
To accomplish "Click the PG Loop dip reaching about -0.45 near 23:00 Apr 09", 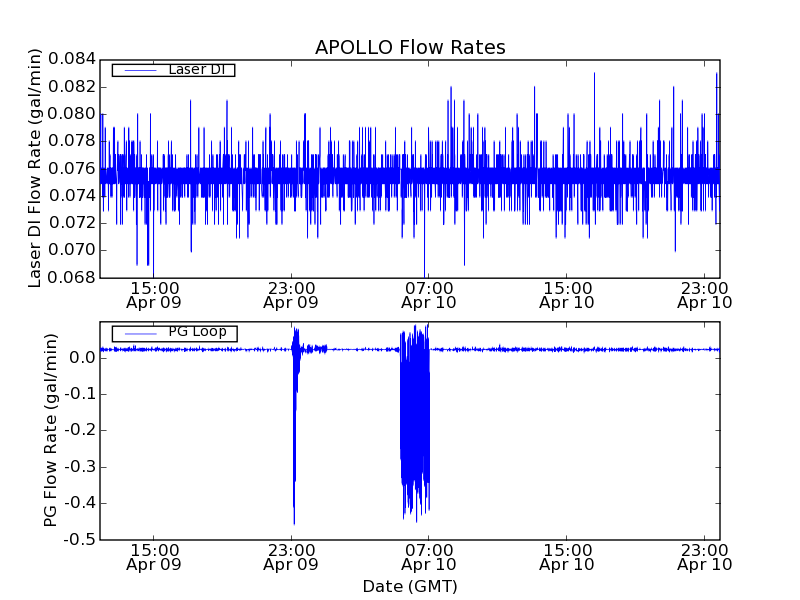I will point(295,434).
